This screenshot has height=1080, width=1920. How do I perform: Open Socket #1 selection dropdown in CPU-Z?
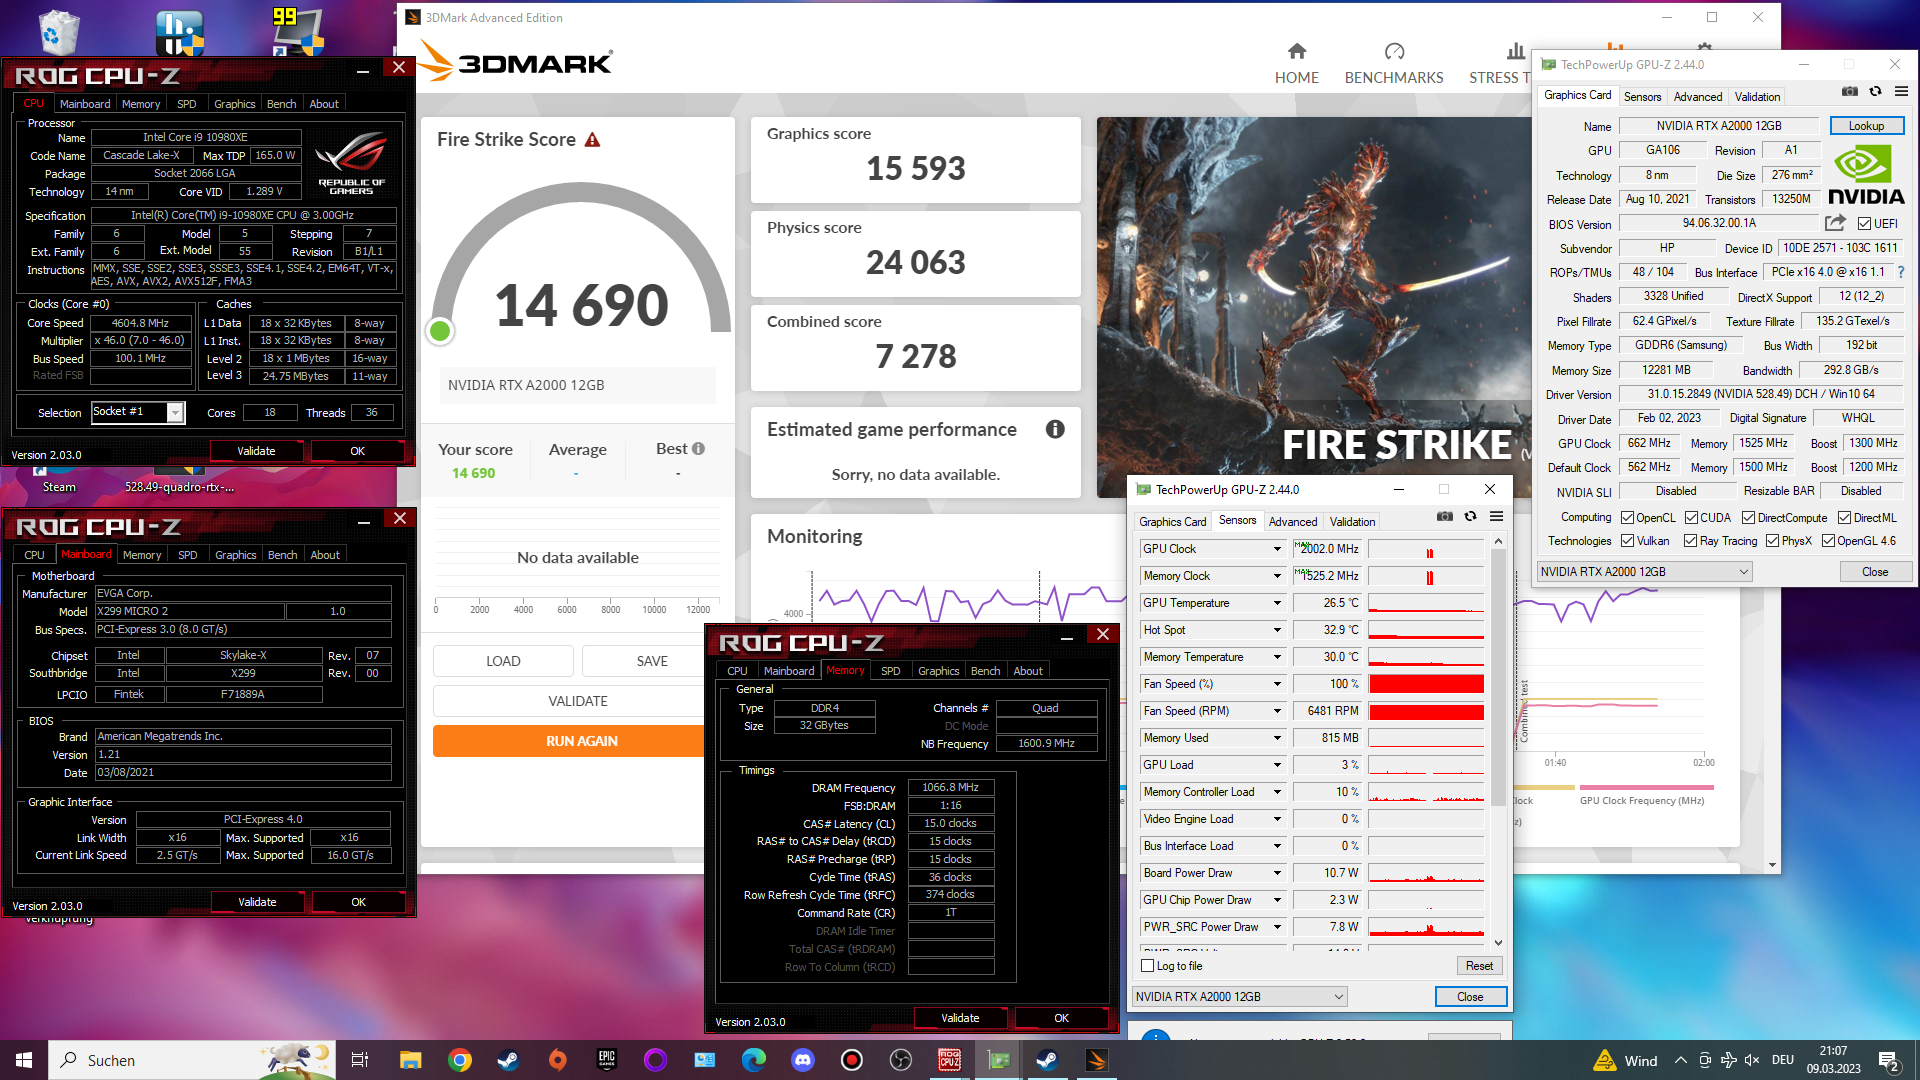[138, 412]
